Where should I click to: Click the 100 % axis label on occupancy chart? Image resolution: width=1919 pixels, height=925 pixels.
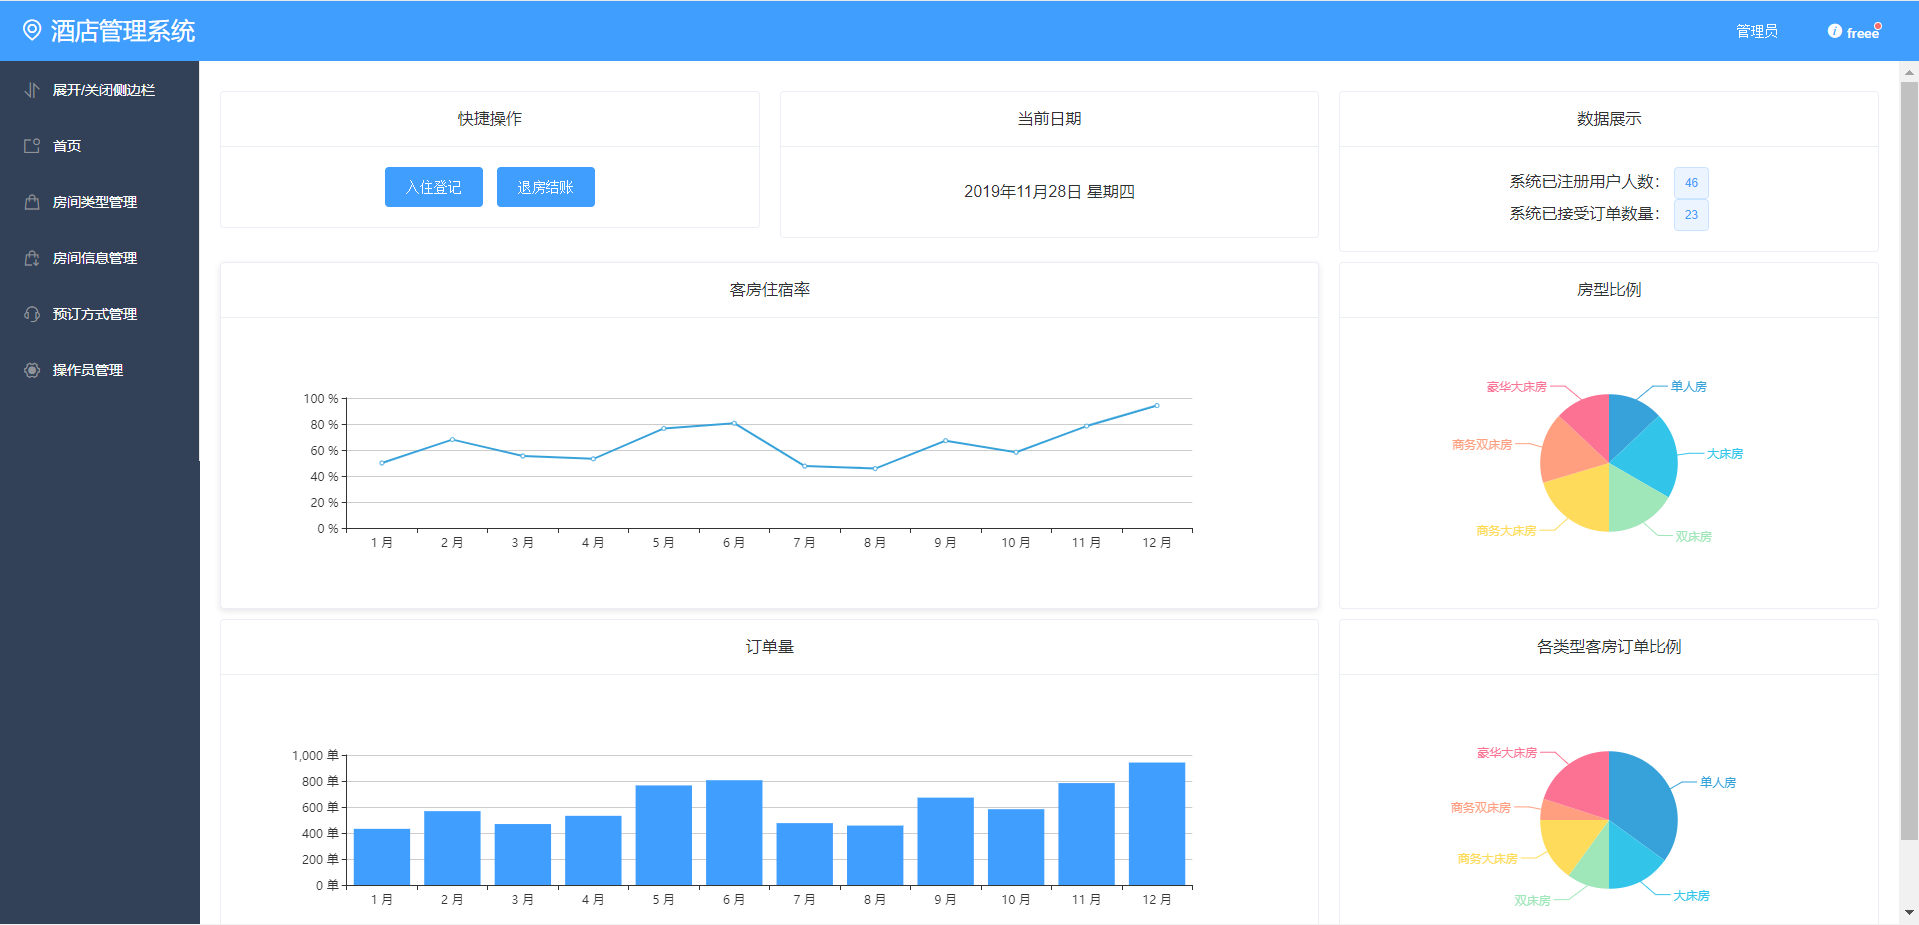(321, 399)
